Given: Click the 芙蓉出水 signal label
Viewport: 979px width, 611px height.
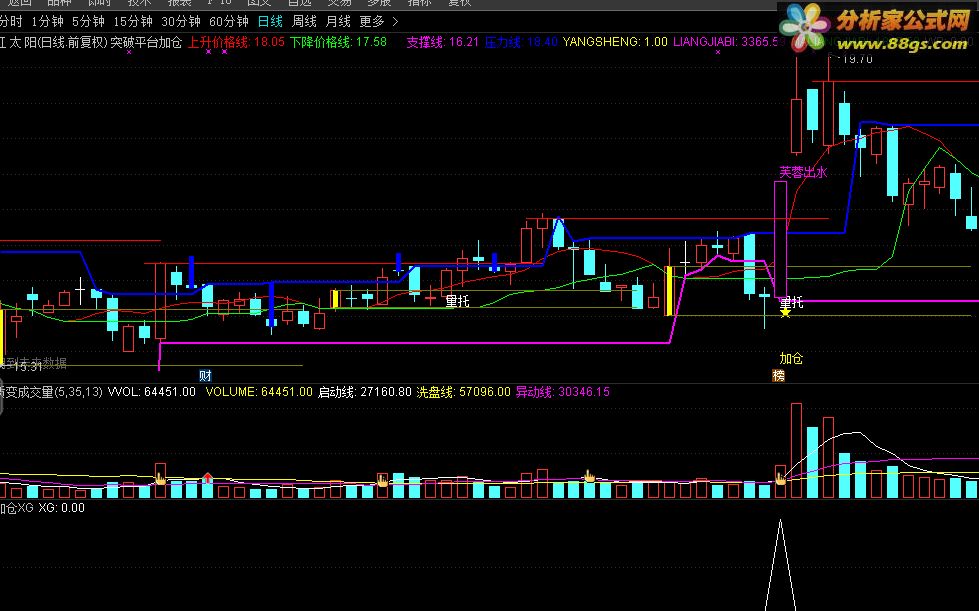Looking at the screenshot, I should (803, 173).
